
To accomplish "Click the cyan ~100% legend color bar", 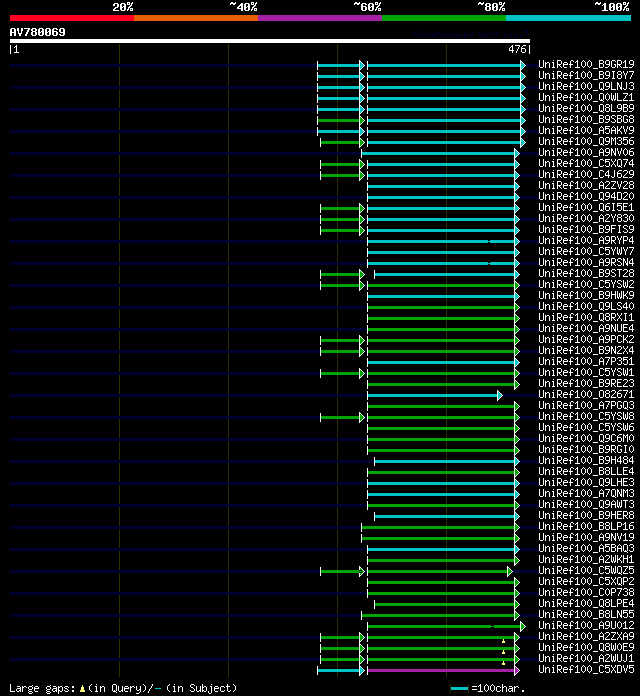I will click(x=569, y=18).
